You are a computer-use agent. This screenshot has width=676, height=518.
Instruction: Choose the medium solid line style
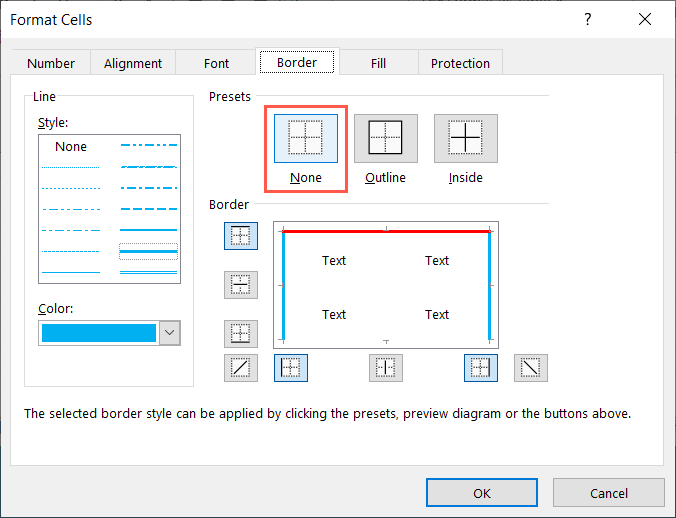click(x=149, y=230)
